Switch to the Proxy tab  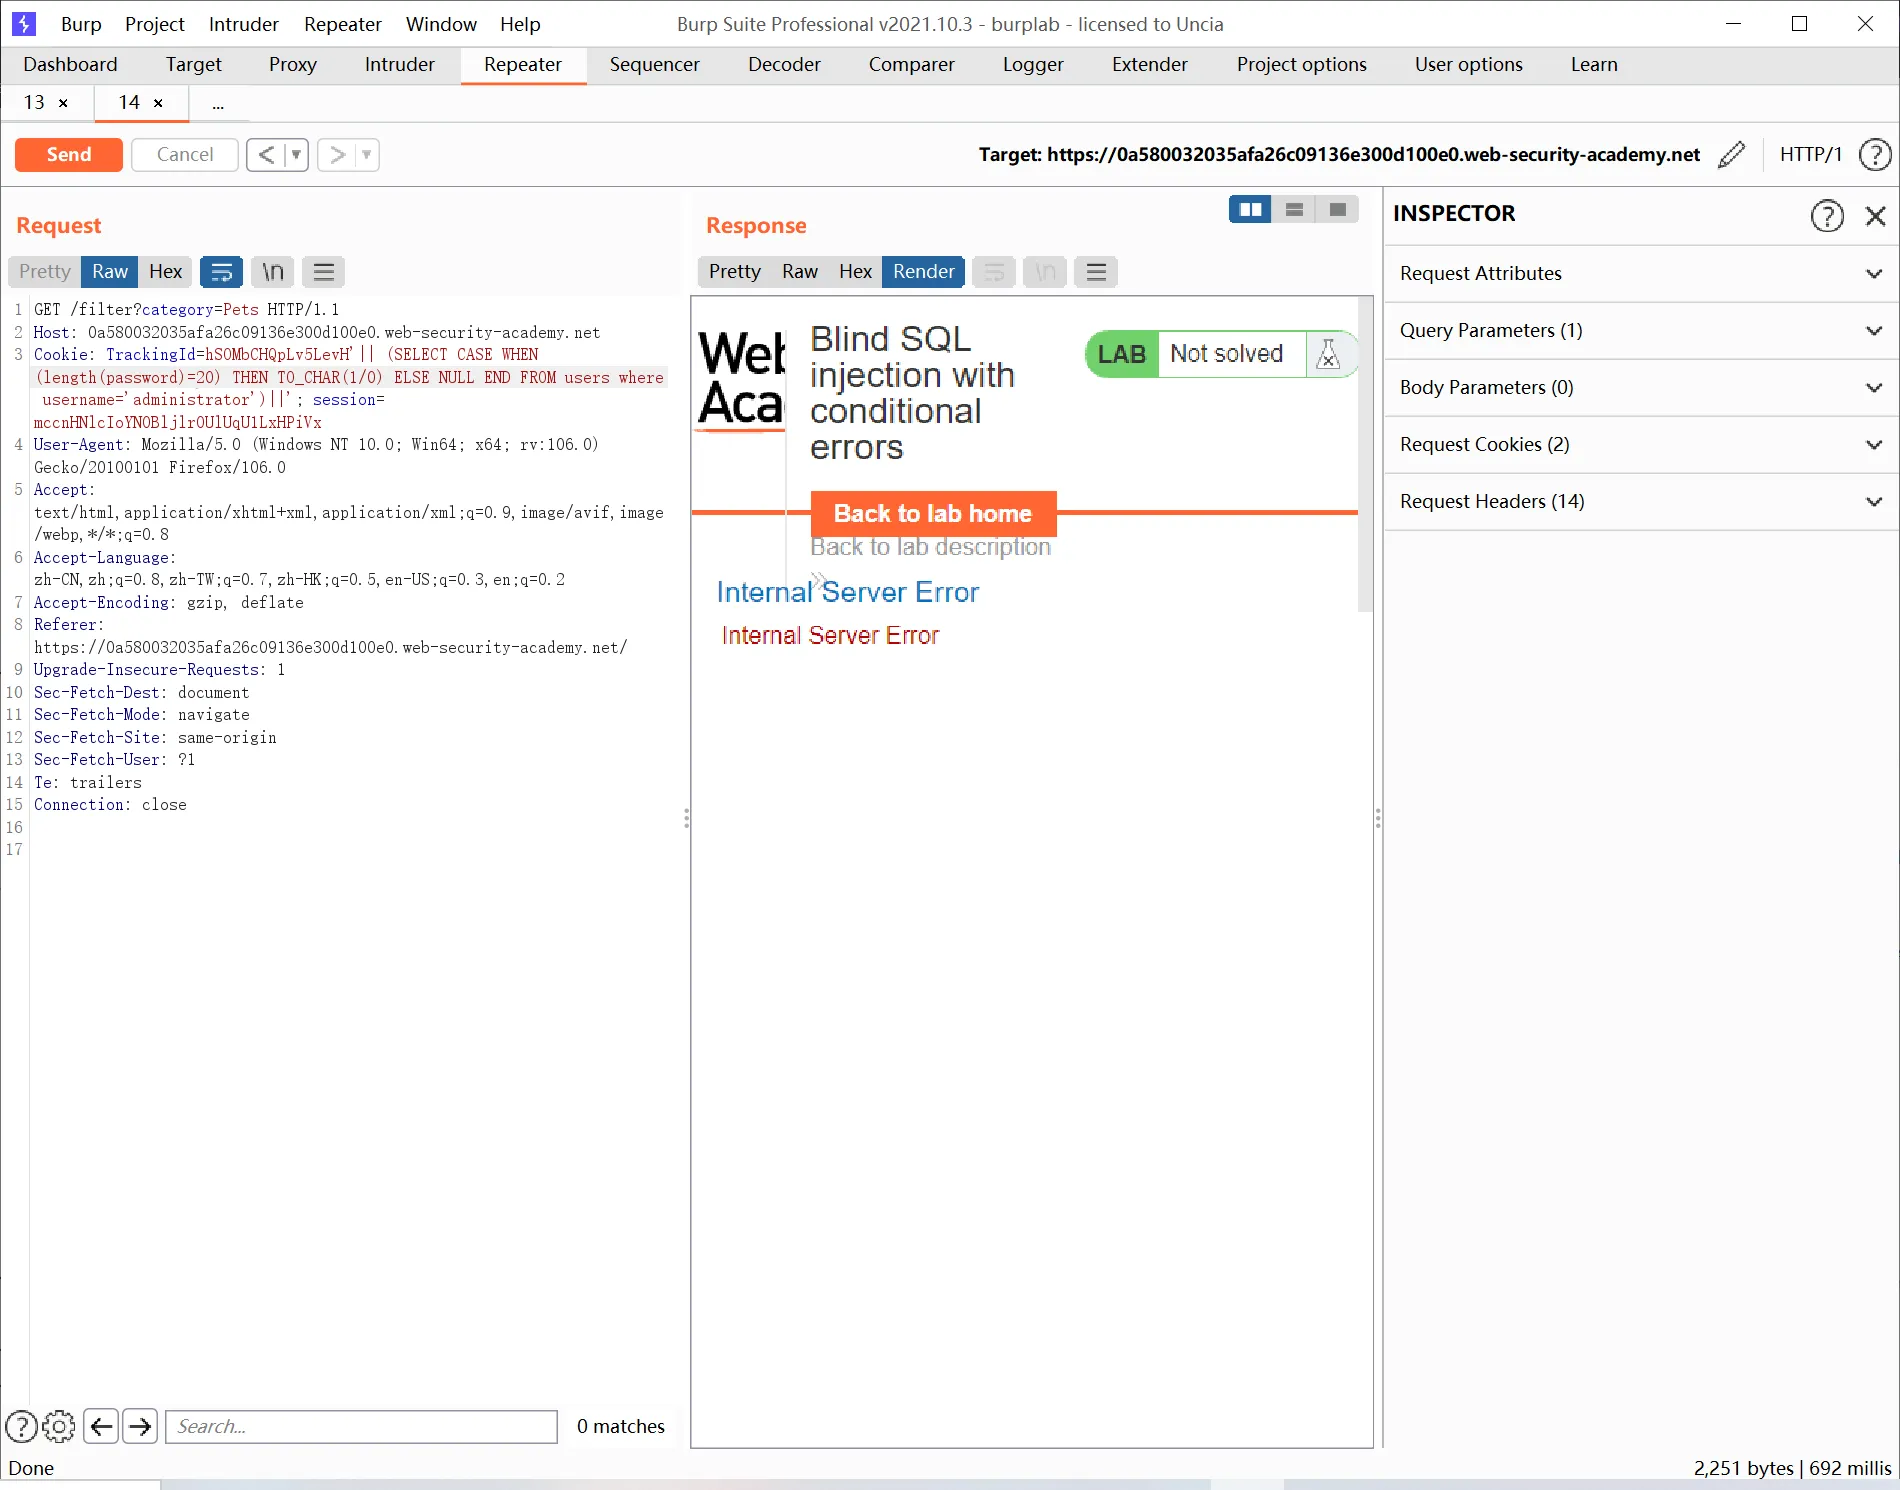293,64
